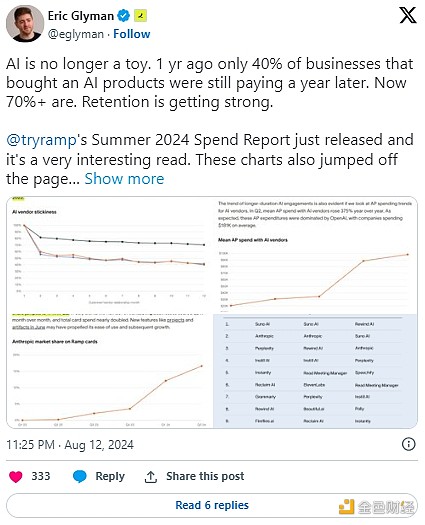
Task: Click Read 6 replies button
Action: pos(212,505)
